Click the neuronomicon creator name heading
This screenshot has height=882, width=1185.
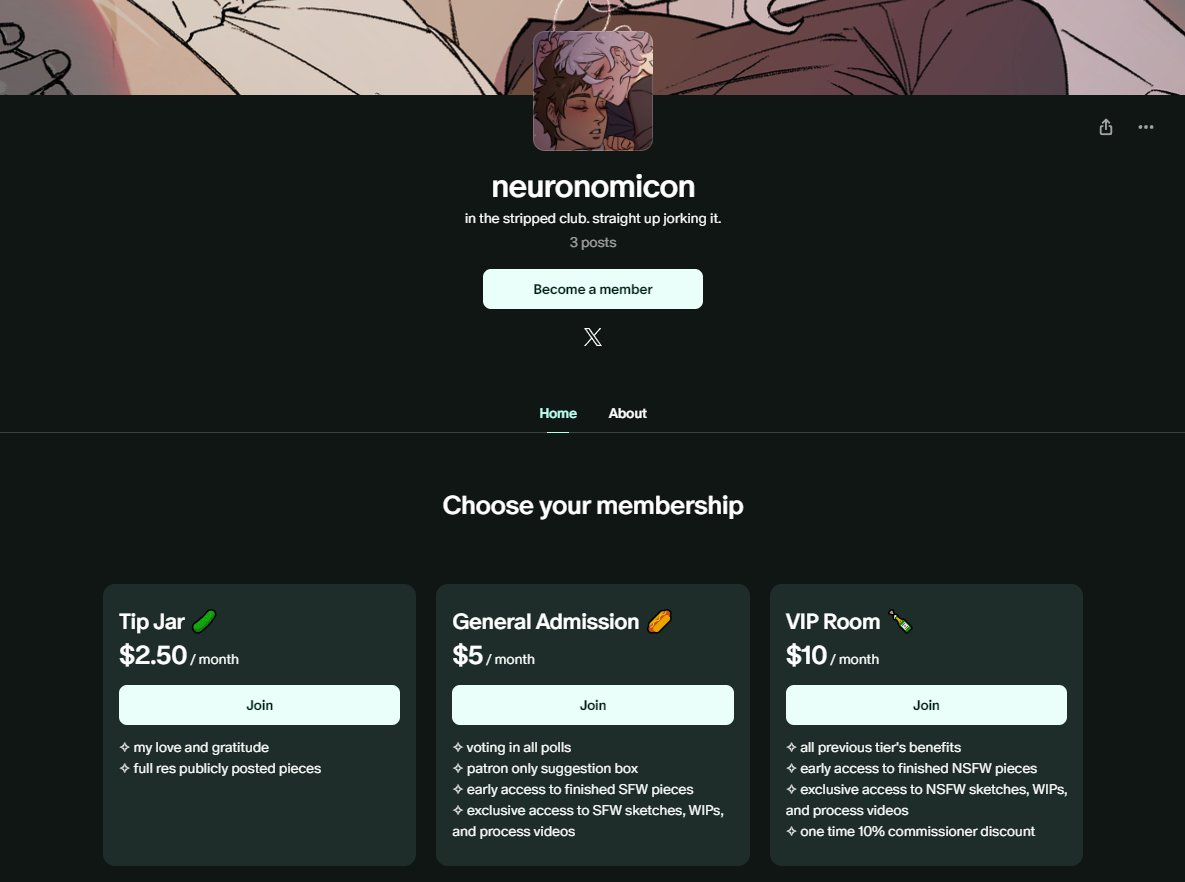click(593, 187)
